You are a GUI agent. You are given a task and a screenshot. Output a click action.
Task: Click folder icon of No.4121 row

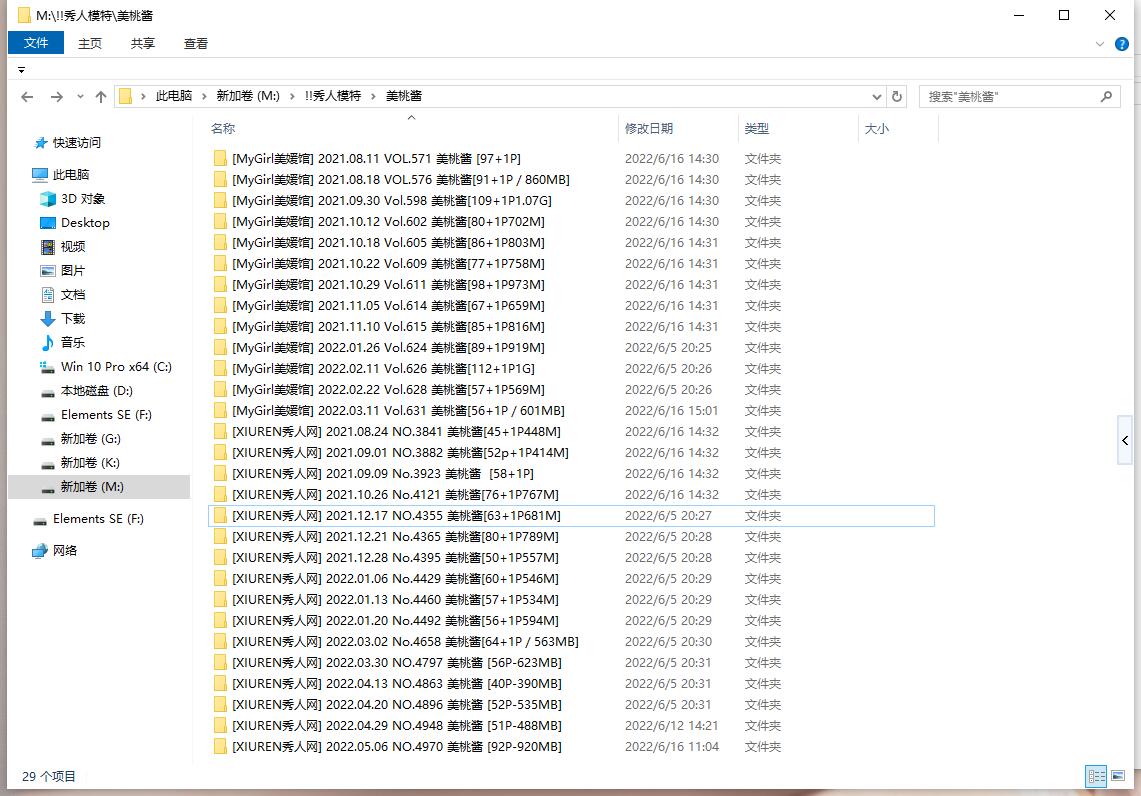(220, 495)
